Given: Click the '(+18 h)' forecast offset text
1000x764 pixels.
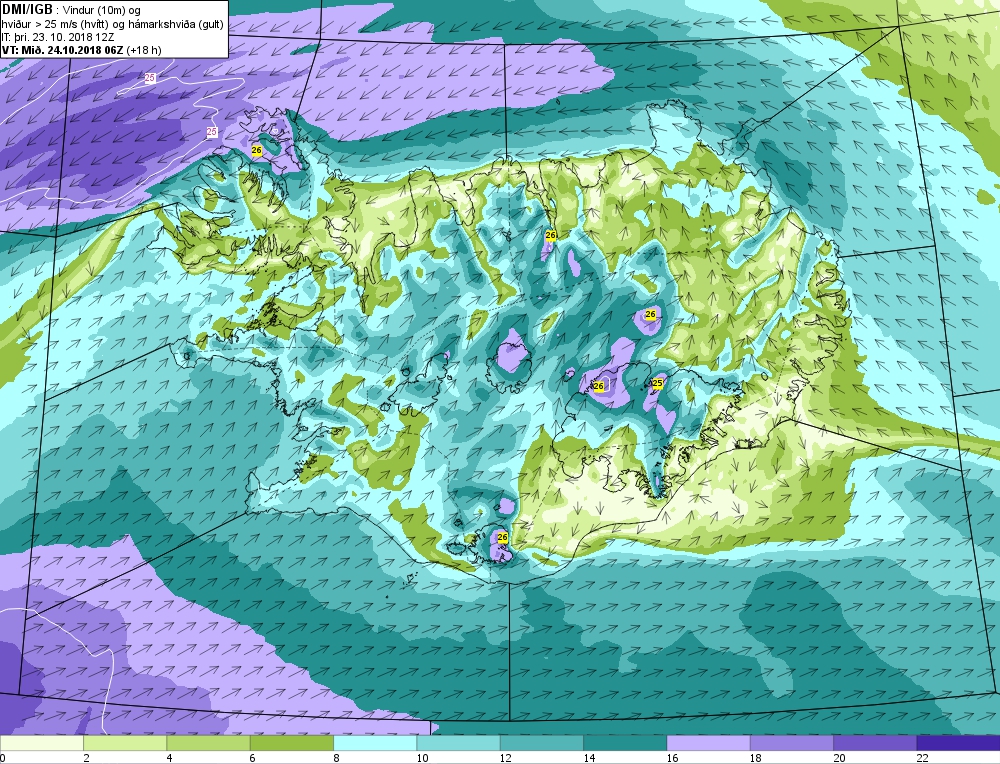Looking at the screenshot, I should pyautogui.click(x=145, y=50).
